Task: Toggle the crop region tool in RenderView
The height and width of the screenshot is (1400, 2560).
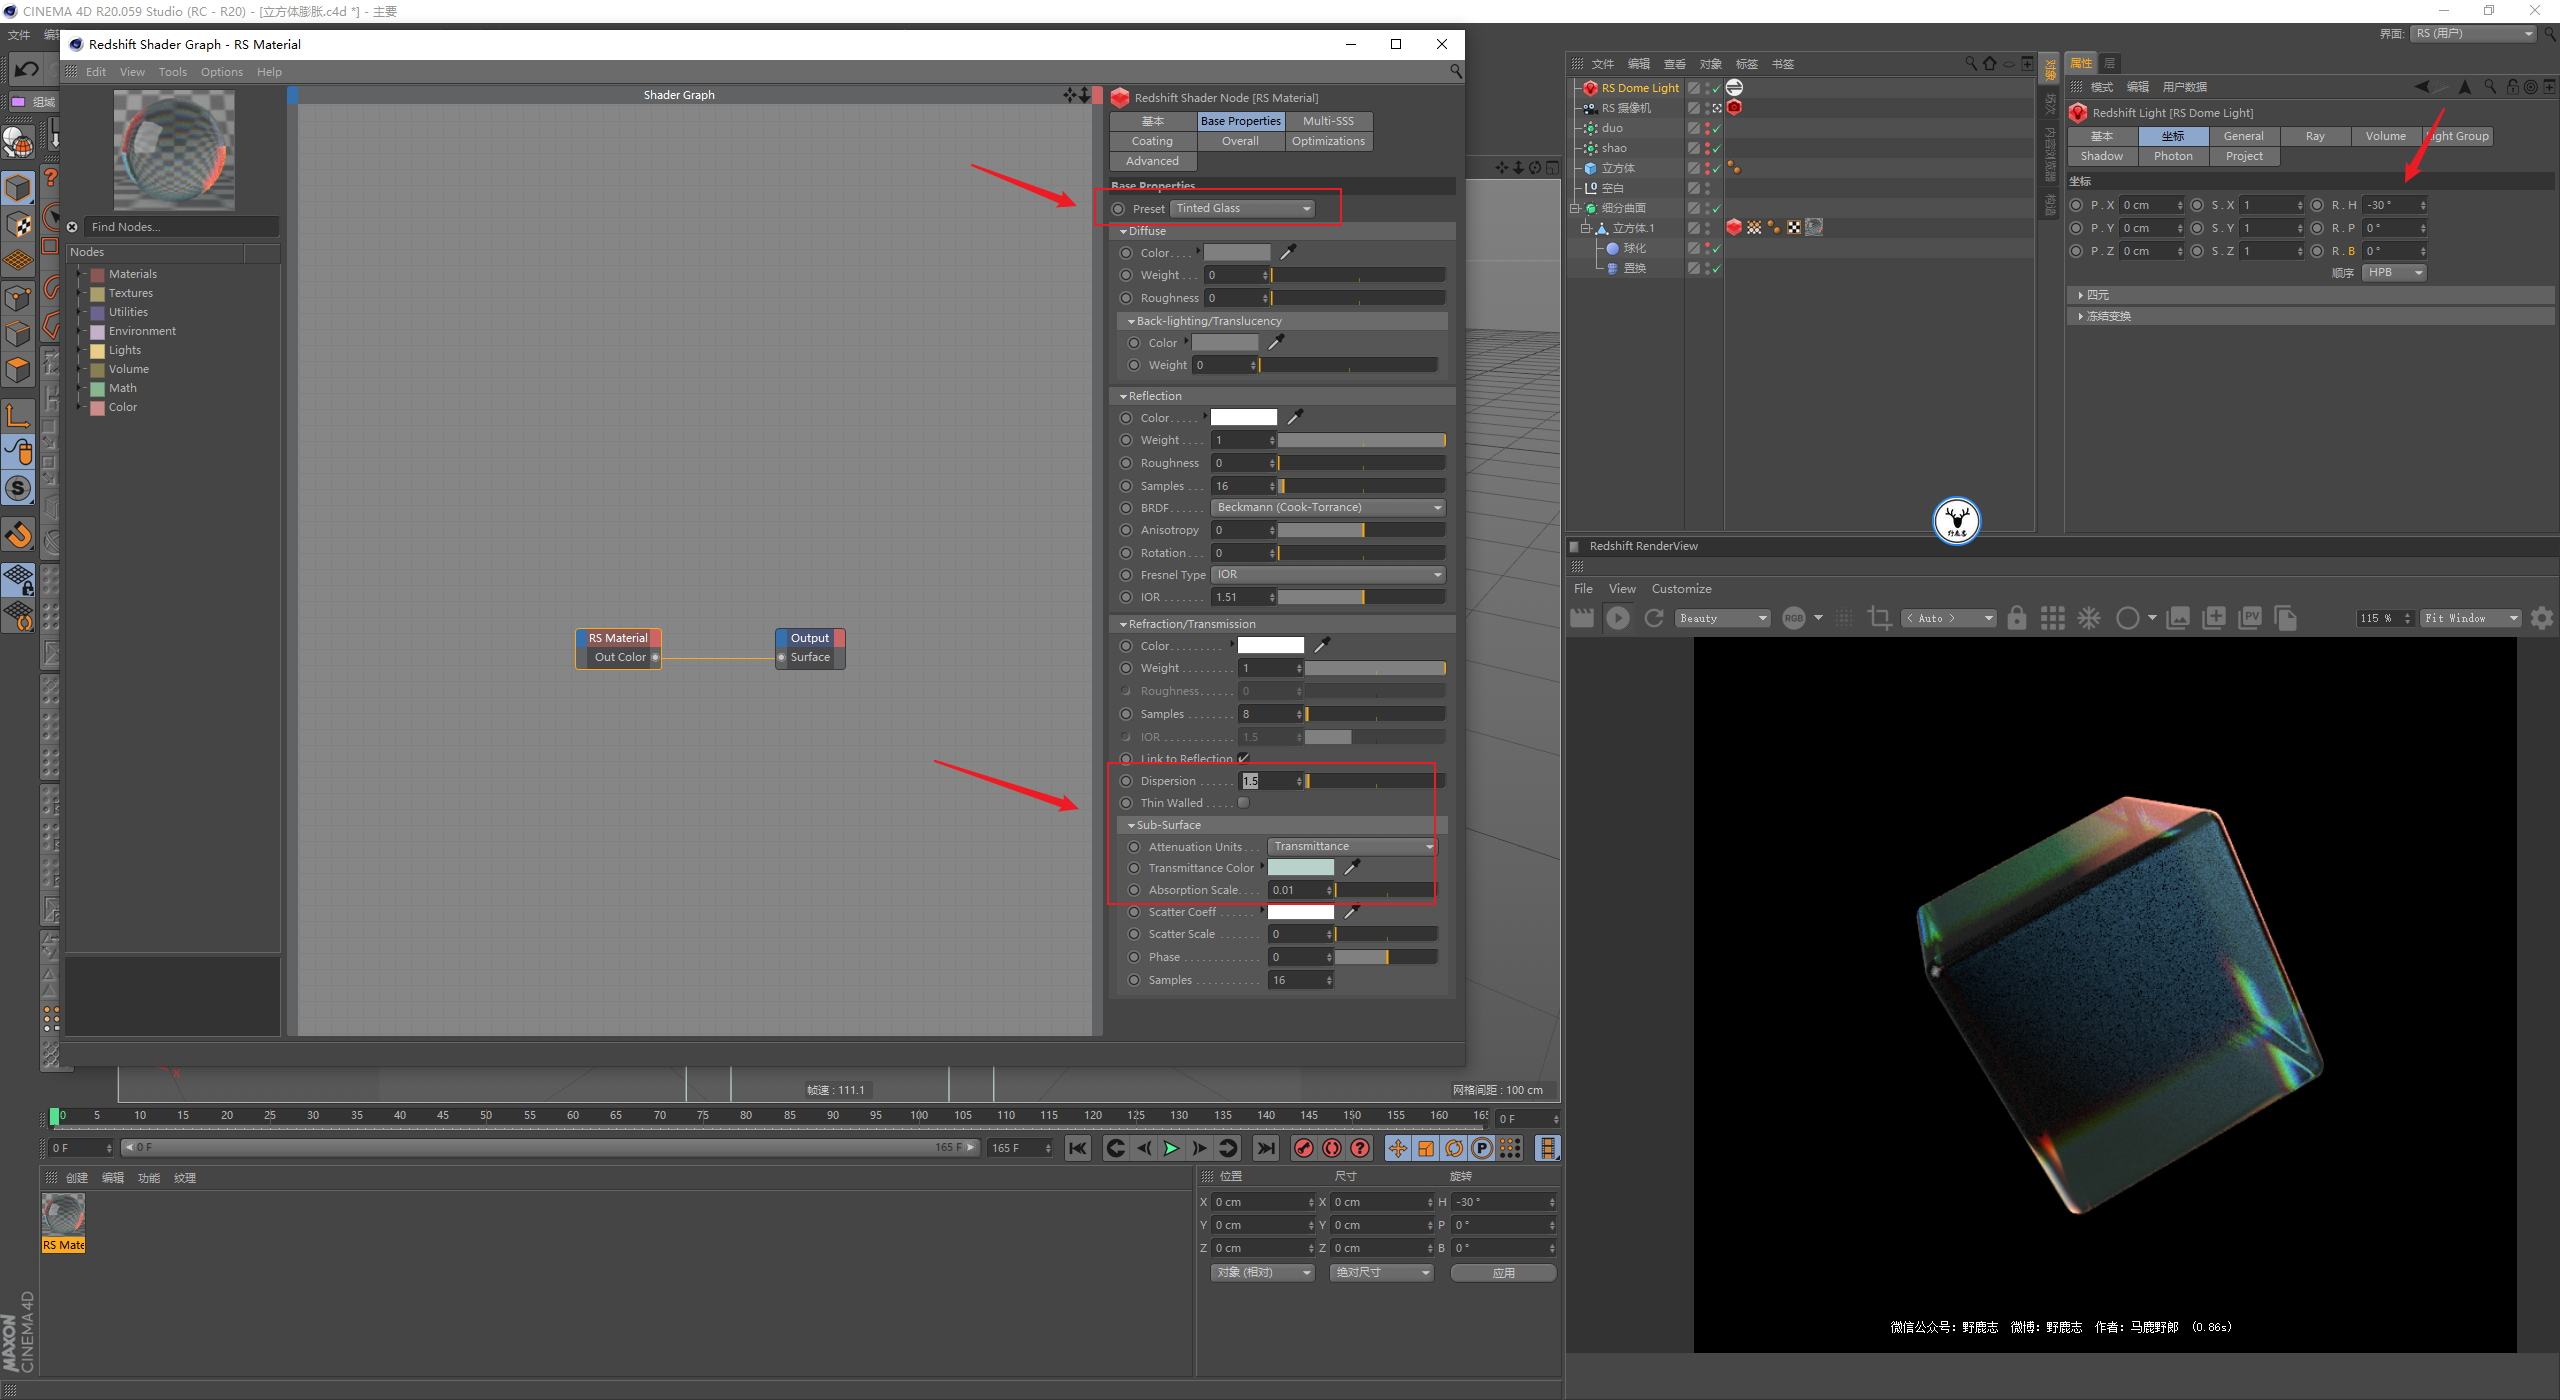Action: pyautogui.click(x=1879, y=618)
